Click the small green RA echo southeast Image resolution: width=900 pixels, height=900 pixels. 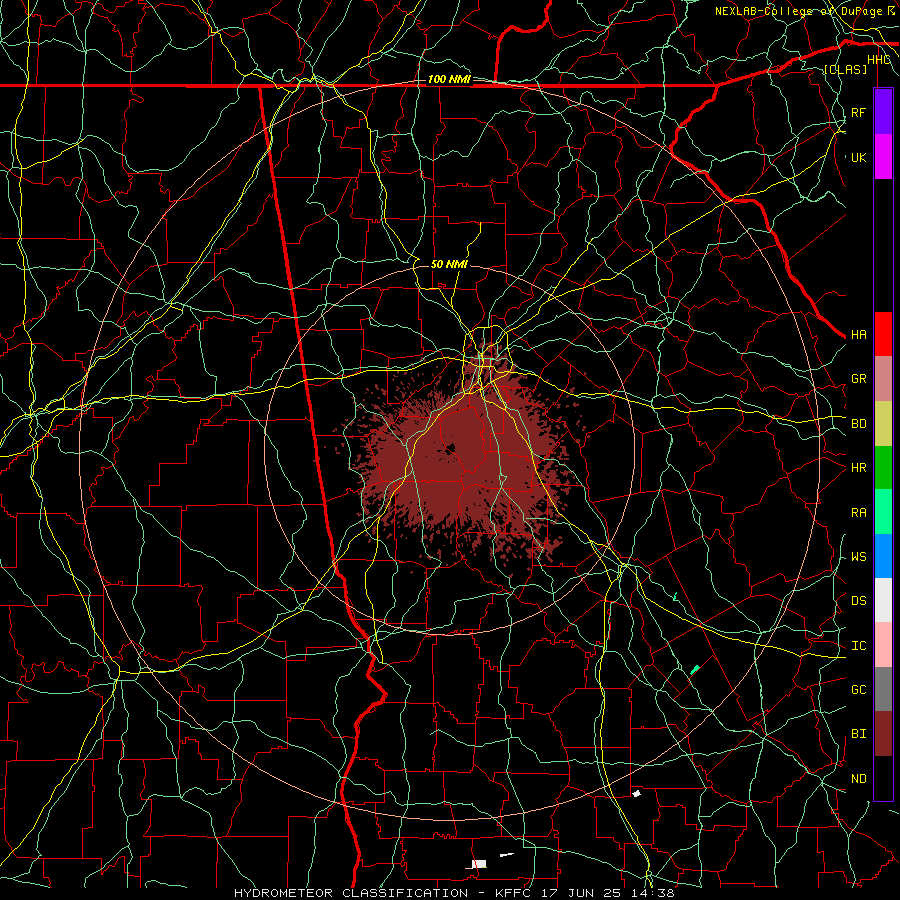(695, 669)
